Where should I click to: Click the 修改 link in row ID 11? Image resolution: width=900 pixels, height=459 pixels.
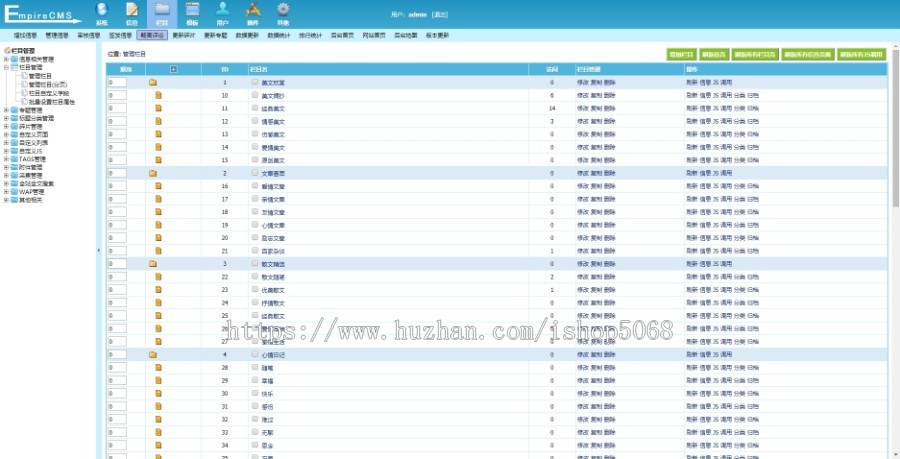click(582, 108)
